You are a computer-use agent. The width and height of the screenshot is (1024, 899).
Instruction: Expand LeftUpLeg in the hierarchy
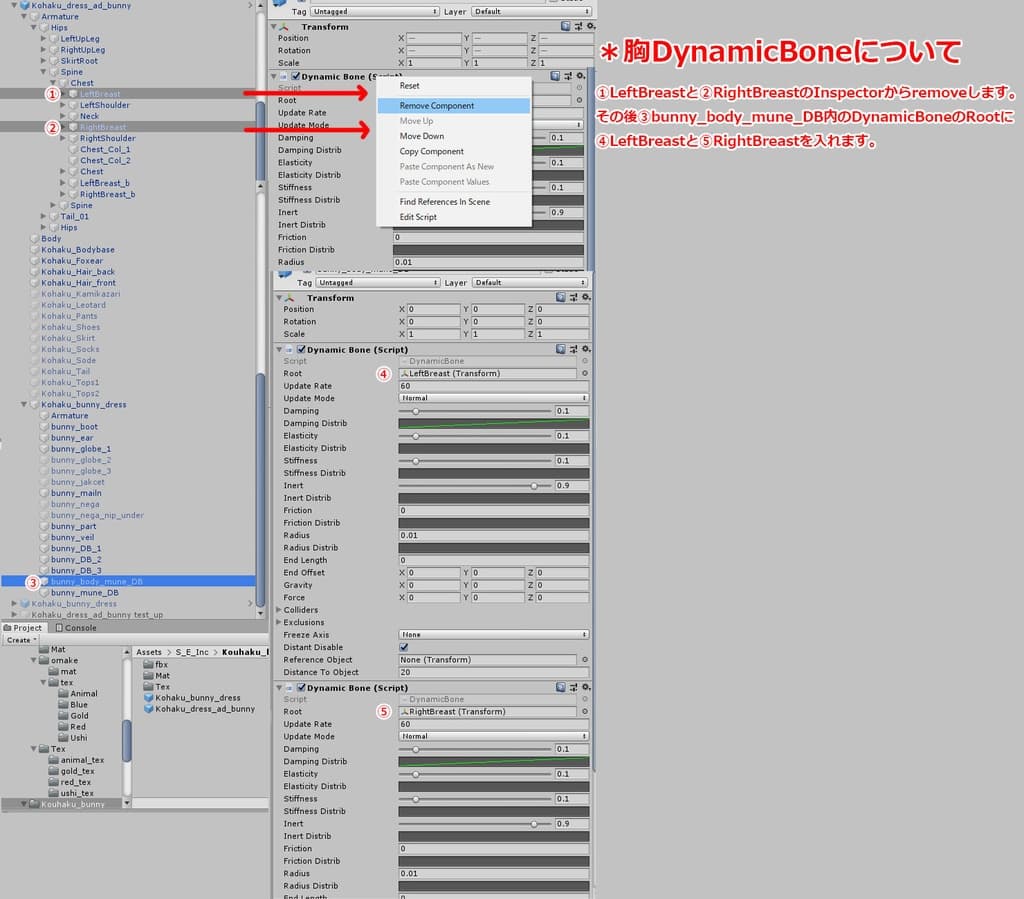44,39
